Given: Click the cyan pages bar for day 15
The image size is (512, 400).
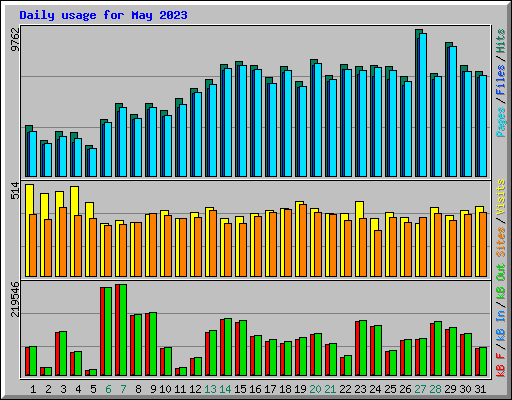Looking at the screenshot, I should (243, 121).
